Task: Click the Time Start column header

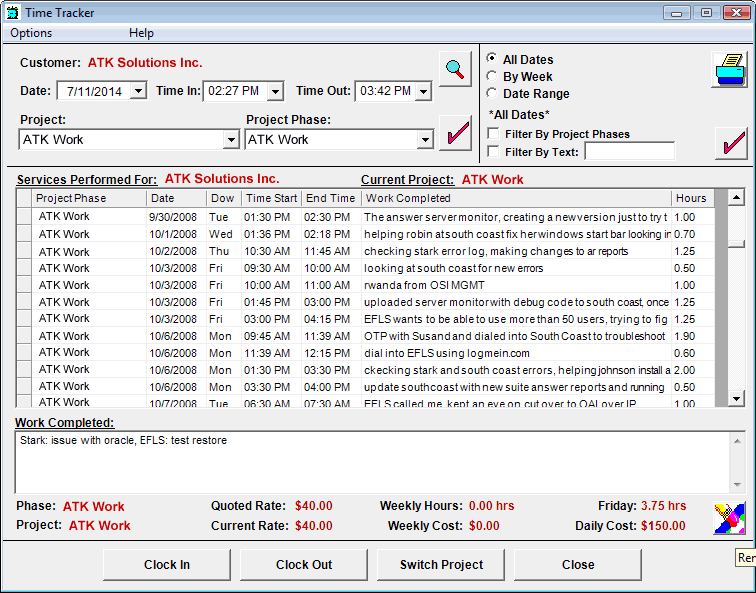Action: pos(271,198)
